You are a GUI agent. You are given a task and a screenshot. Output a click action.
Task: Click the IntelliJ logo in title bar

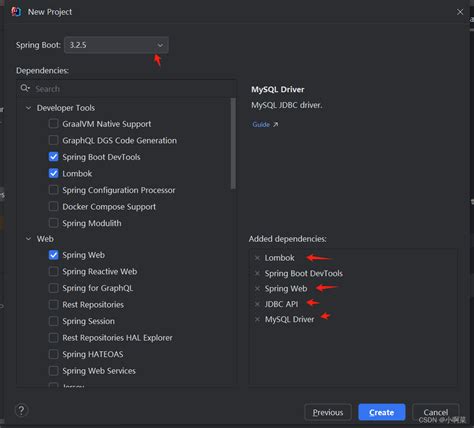click(16, 12)
